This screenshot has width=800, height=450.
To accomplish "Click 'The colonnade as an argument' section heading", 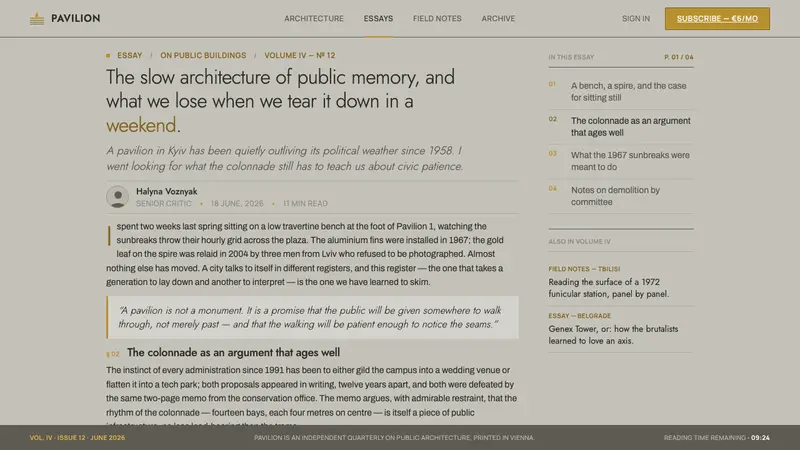I will (233, 353).
